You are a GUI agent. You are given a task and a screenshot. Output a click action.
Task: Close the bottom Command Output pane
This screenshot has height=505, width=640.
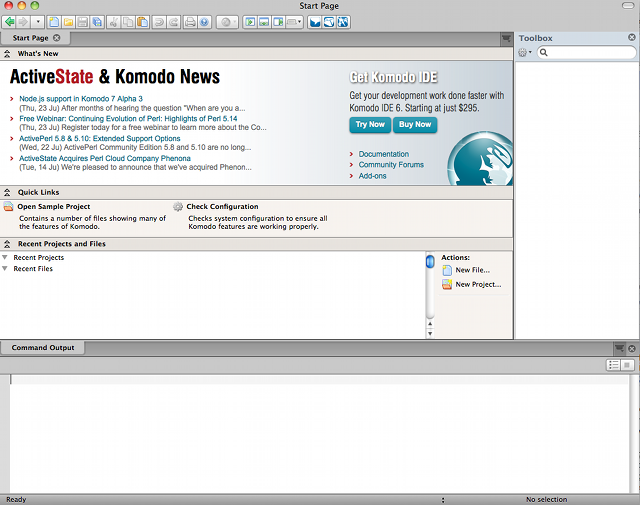click(x=632, y=349)
